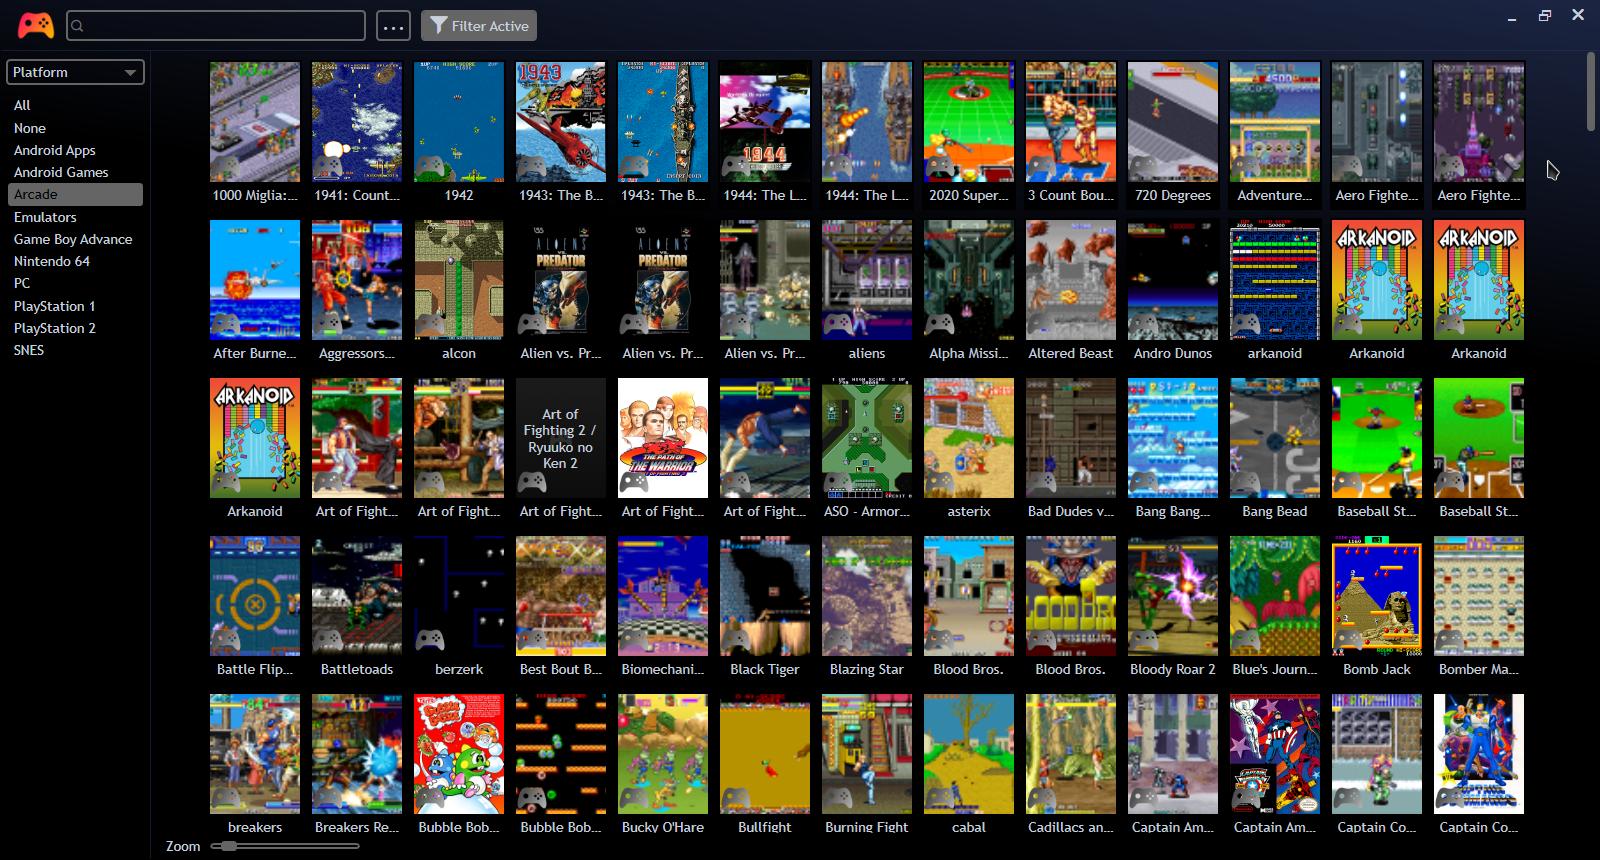The height and width of the screenshot is (860, 1600).
Task: Filter by Android Games
Action: [75, 172]
